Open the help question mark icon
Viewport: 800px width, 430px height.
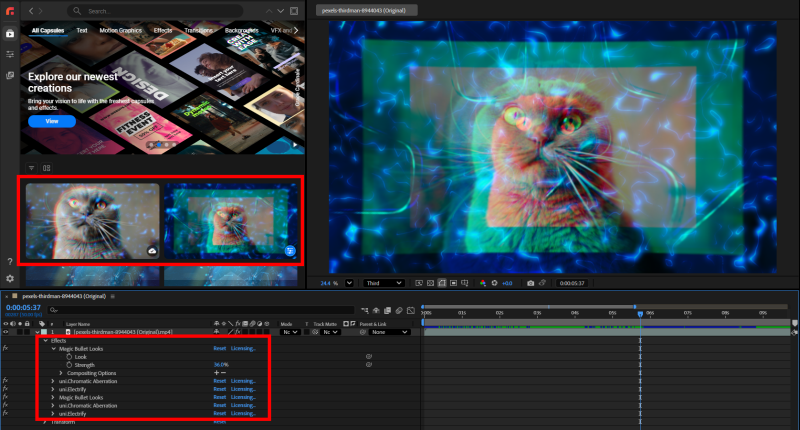coord(10,262)
